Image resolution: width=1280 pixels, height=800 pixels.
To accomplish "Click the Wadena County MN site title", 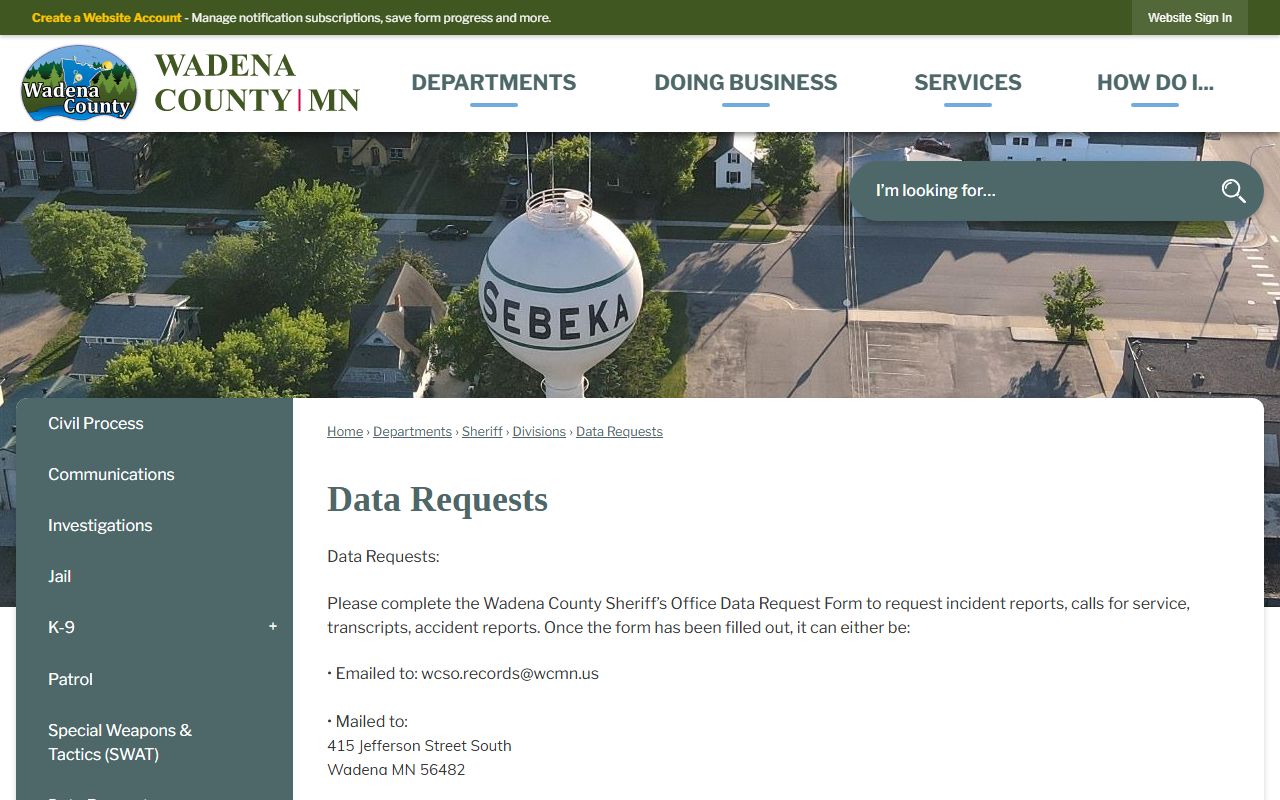I will click(257, 83).
